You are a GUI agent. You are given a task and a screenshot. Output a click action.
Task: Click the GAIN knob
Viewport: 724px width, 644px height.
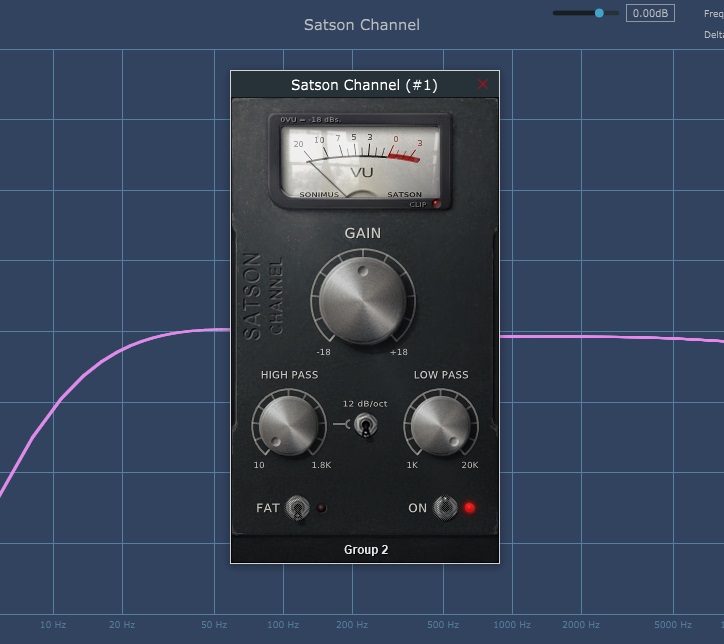pyautogui.click(x=363, y=301)
